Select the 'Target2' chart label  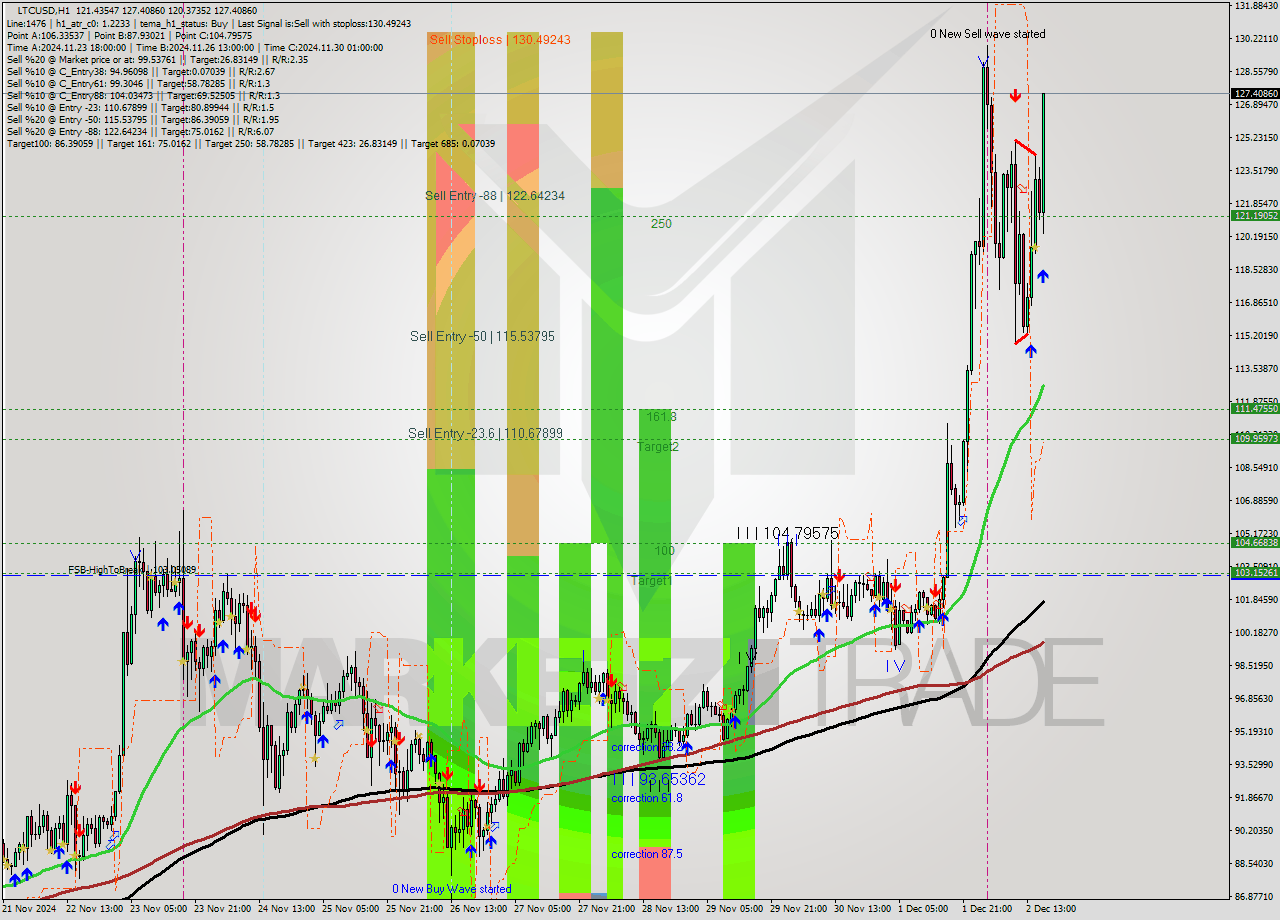[x=658, y=447]
